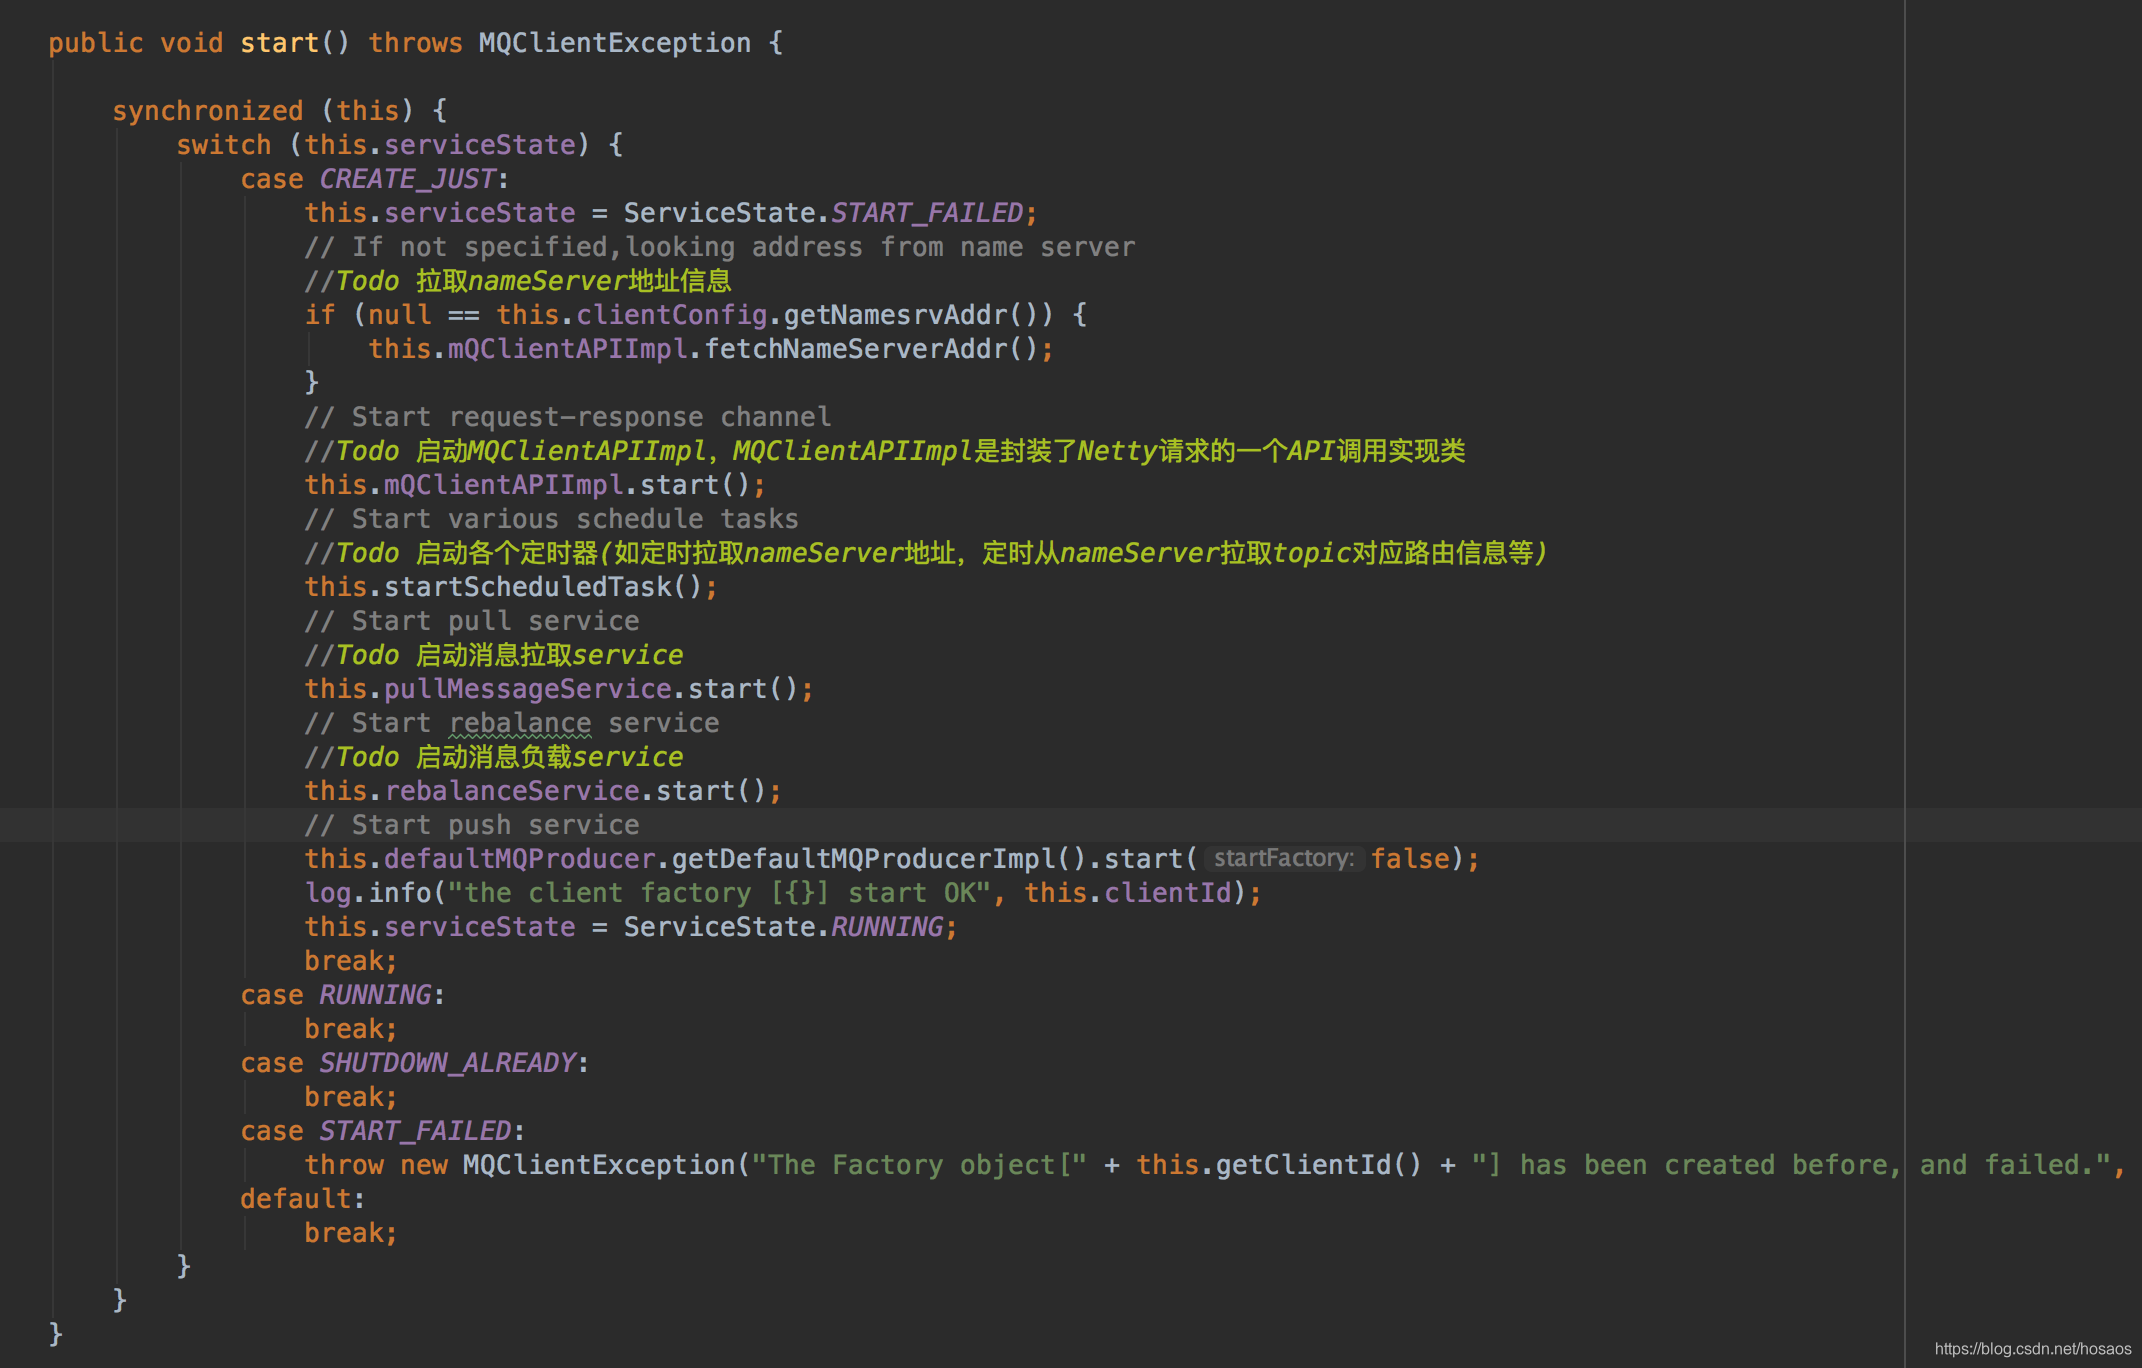Viewport: 2142px width, 1368px height.
Task: Click comment 'Start request-response channel'
Action: pyautogui.click(x=568, y=417)
